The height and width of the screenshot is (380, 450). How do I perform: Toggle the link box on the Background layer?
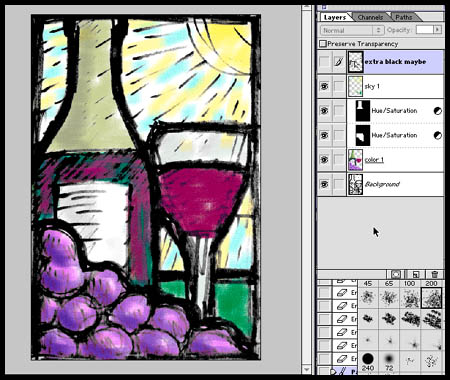(339, 184)
